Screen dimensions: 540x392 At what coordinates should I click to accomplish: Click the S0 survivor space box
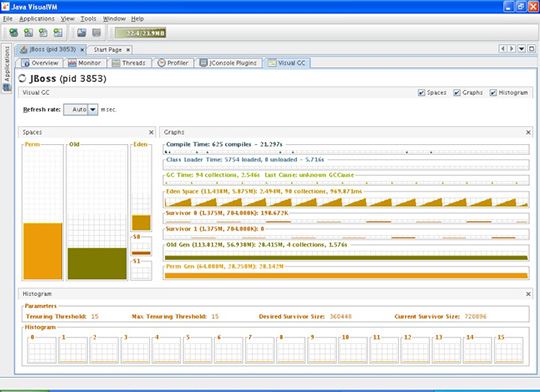pyautogui.click(x=141, y=246)
